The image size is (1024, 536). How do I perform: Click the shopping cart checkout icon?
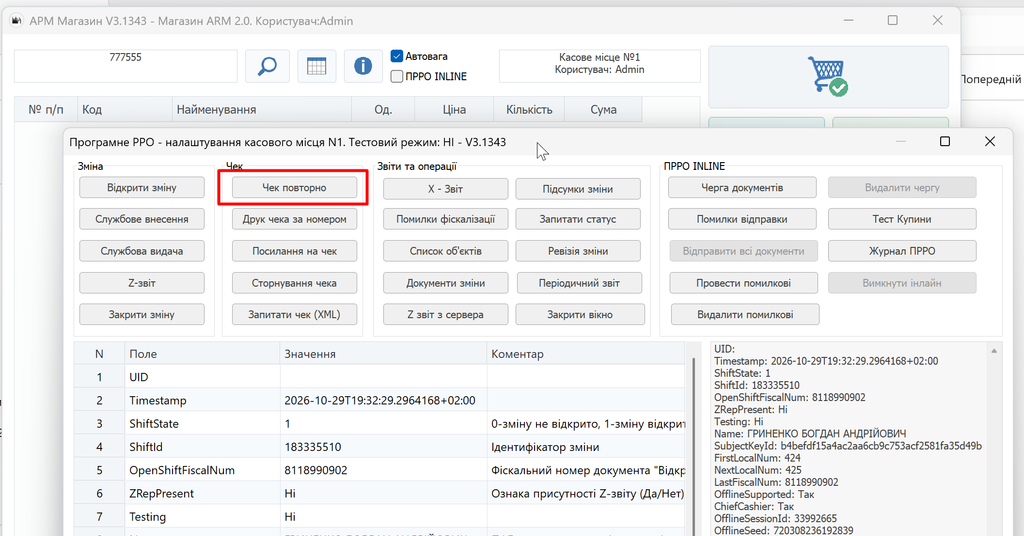coord(827,76)
